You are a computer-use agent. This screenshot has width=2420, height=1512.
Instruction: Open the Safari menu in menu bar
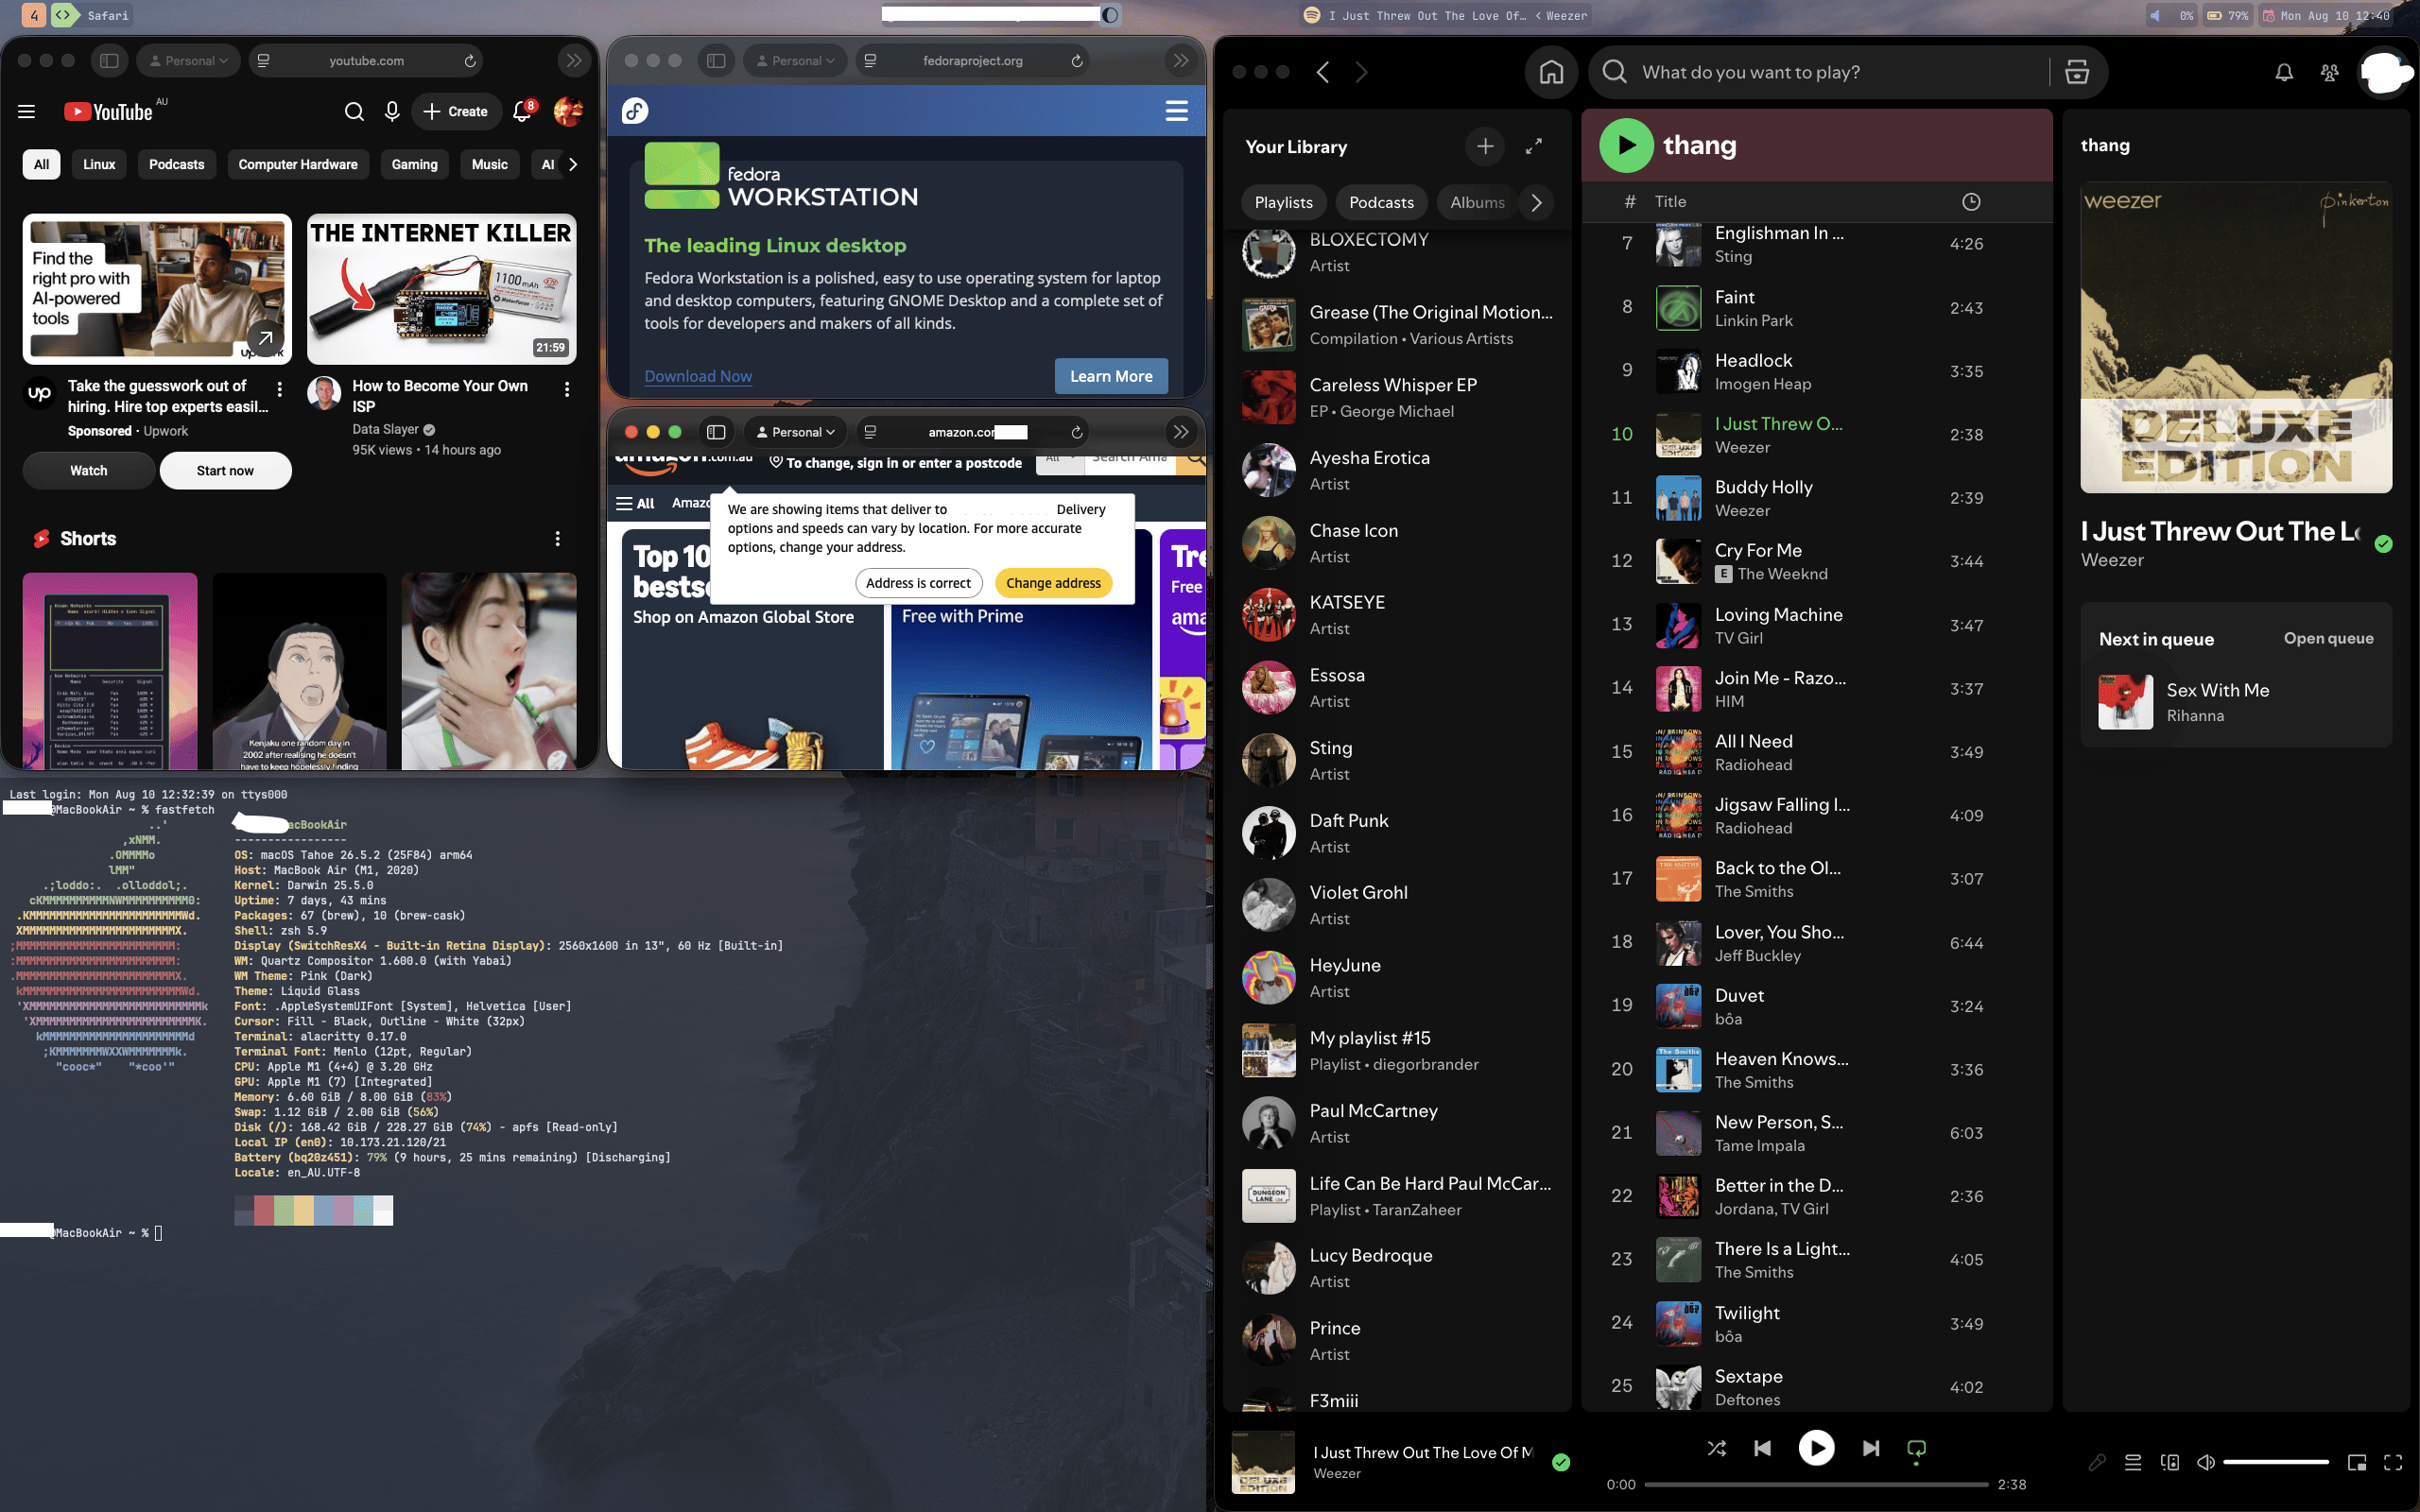pyautogui.click(x=108, y=15)
